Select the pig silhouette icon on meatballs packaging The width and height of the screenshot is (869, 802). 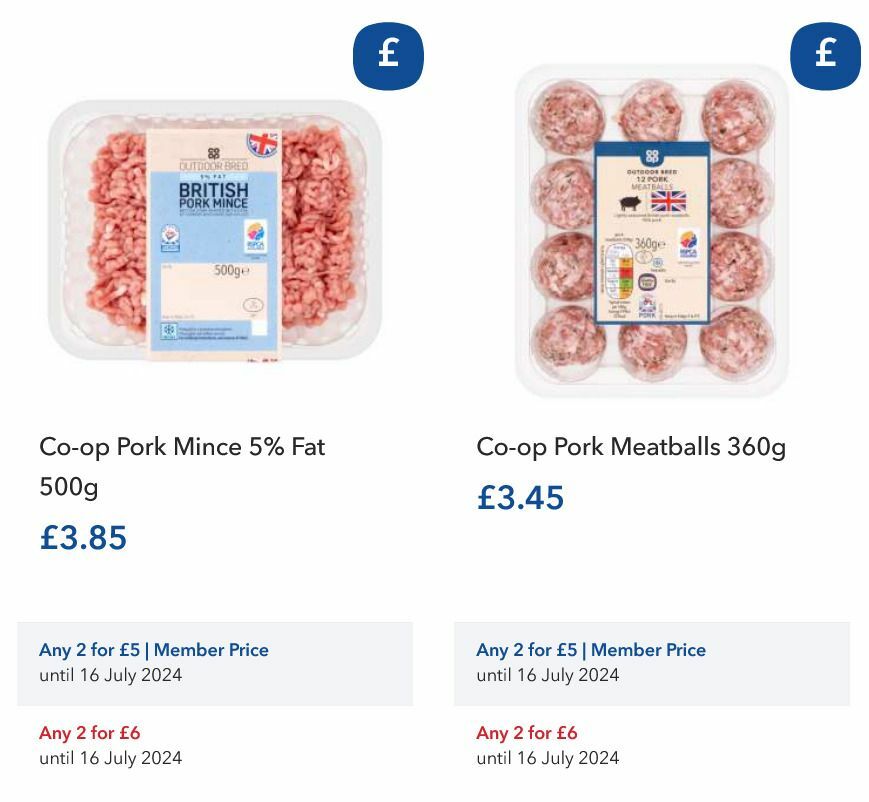coord(629,201)
